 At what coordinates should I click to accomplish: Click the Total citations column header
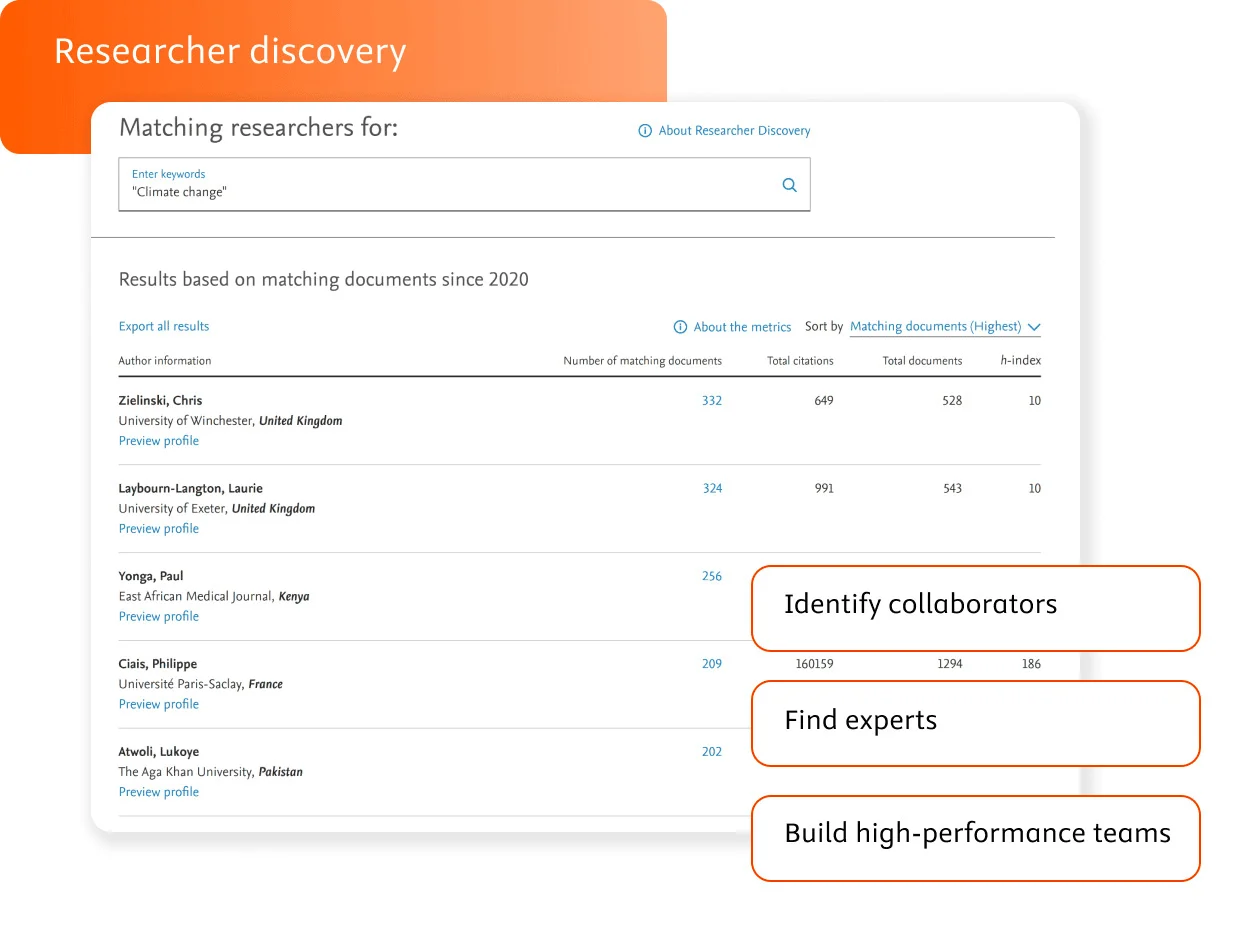[x=800, y=360]
